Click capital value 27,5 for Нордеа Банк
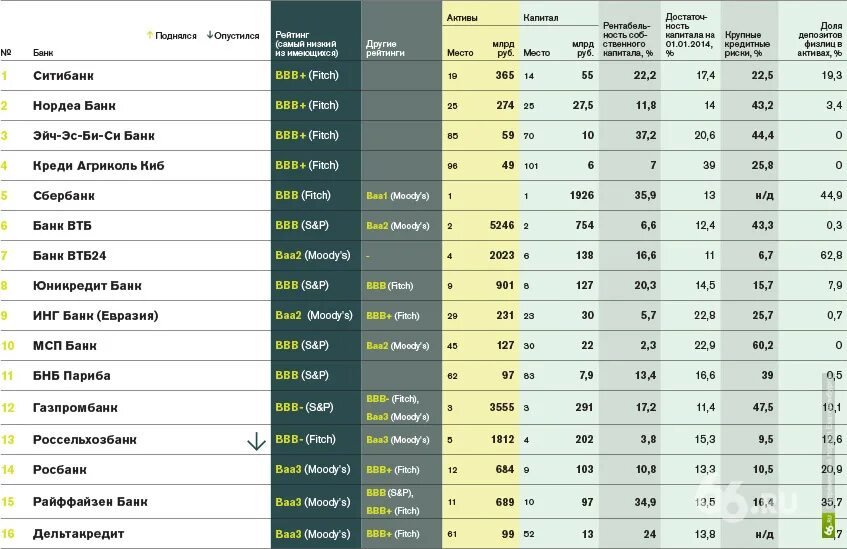Screen dimensions: 847x549 pos(583,105)
